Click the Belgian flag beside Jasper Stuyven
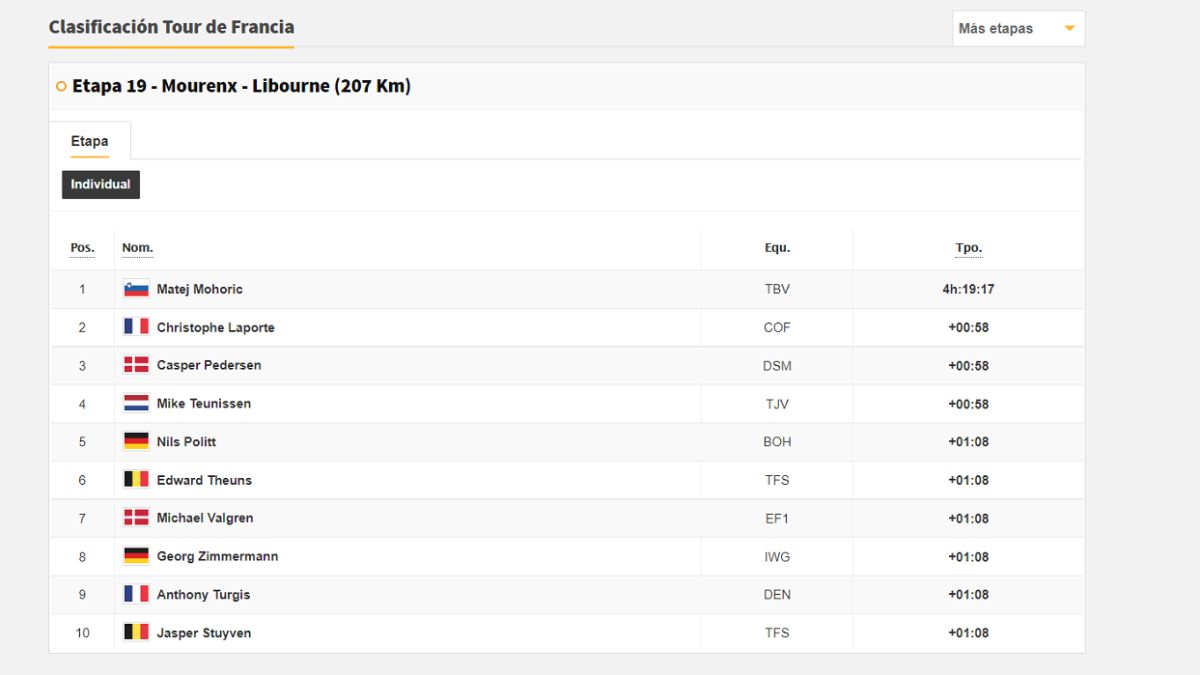The height and width of the screenshot is (675, 1200). tap(136, 632)
